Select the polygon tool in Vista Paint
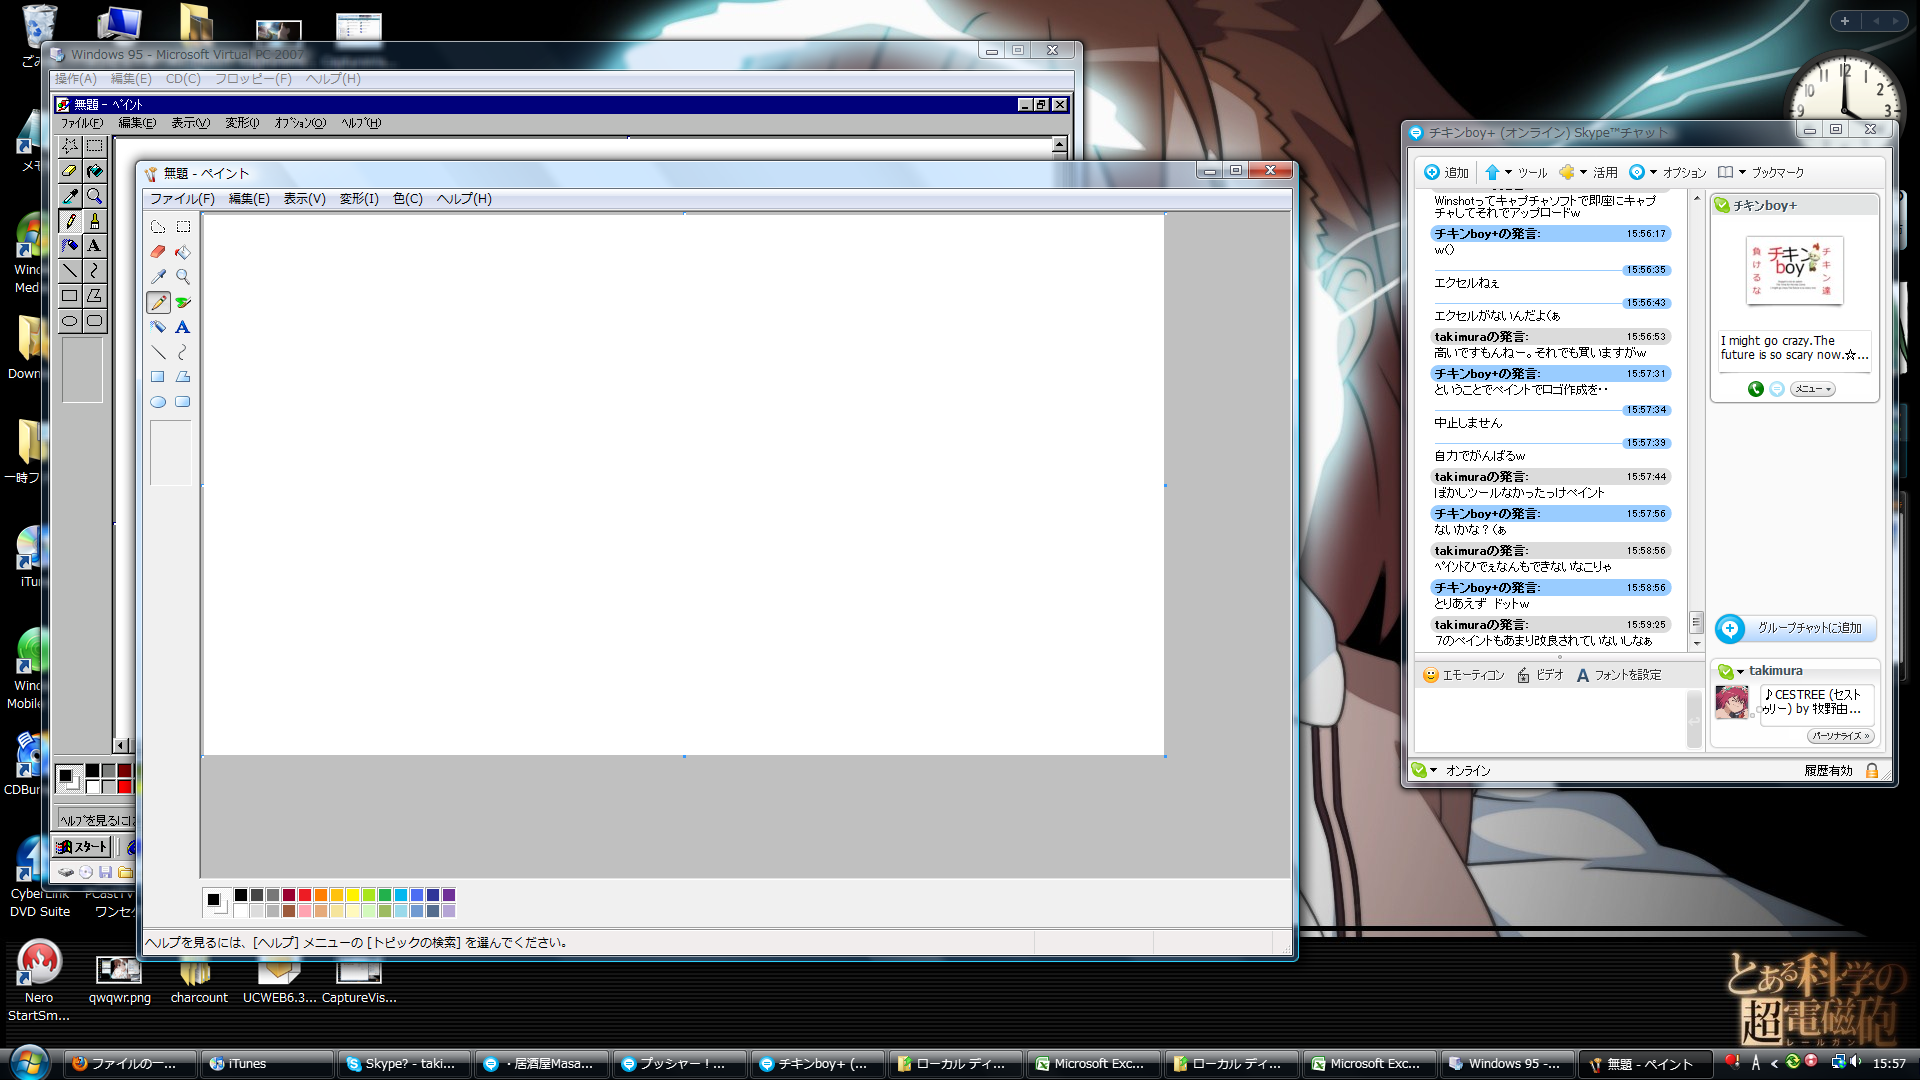 click(183, 377)
